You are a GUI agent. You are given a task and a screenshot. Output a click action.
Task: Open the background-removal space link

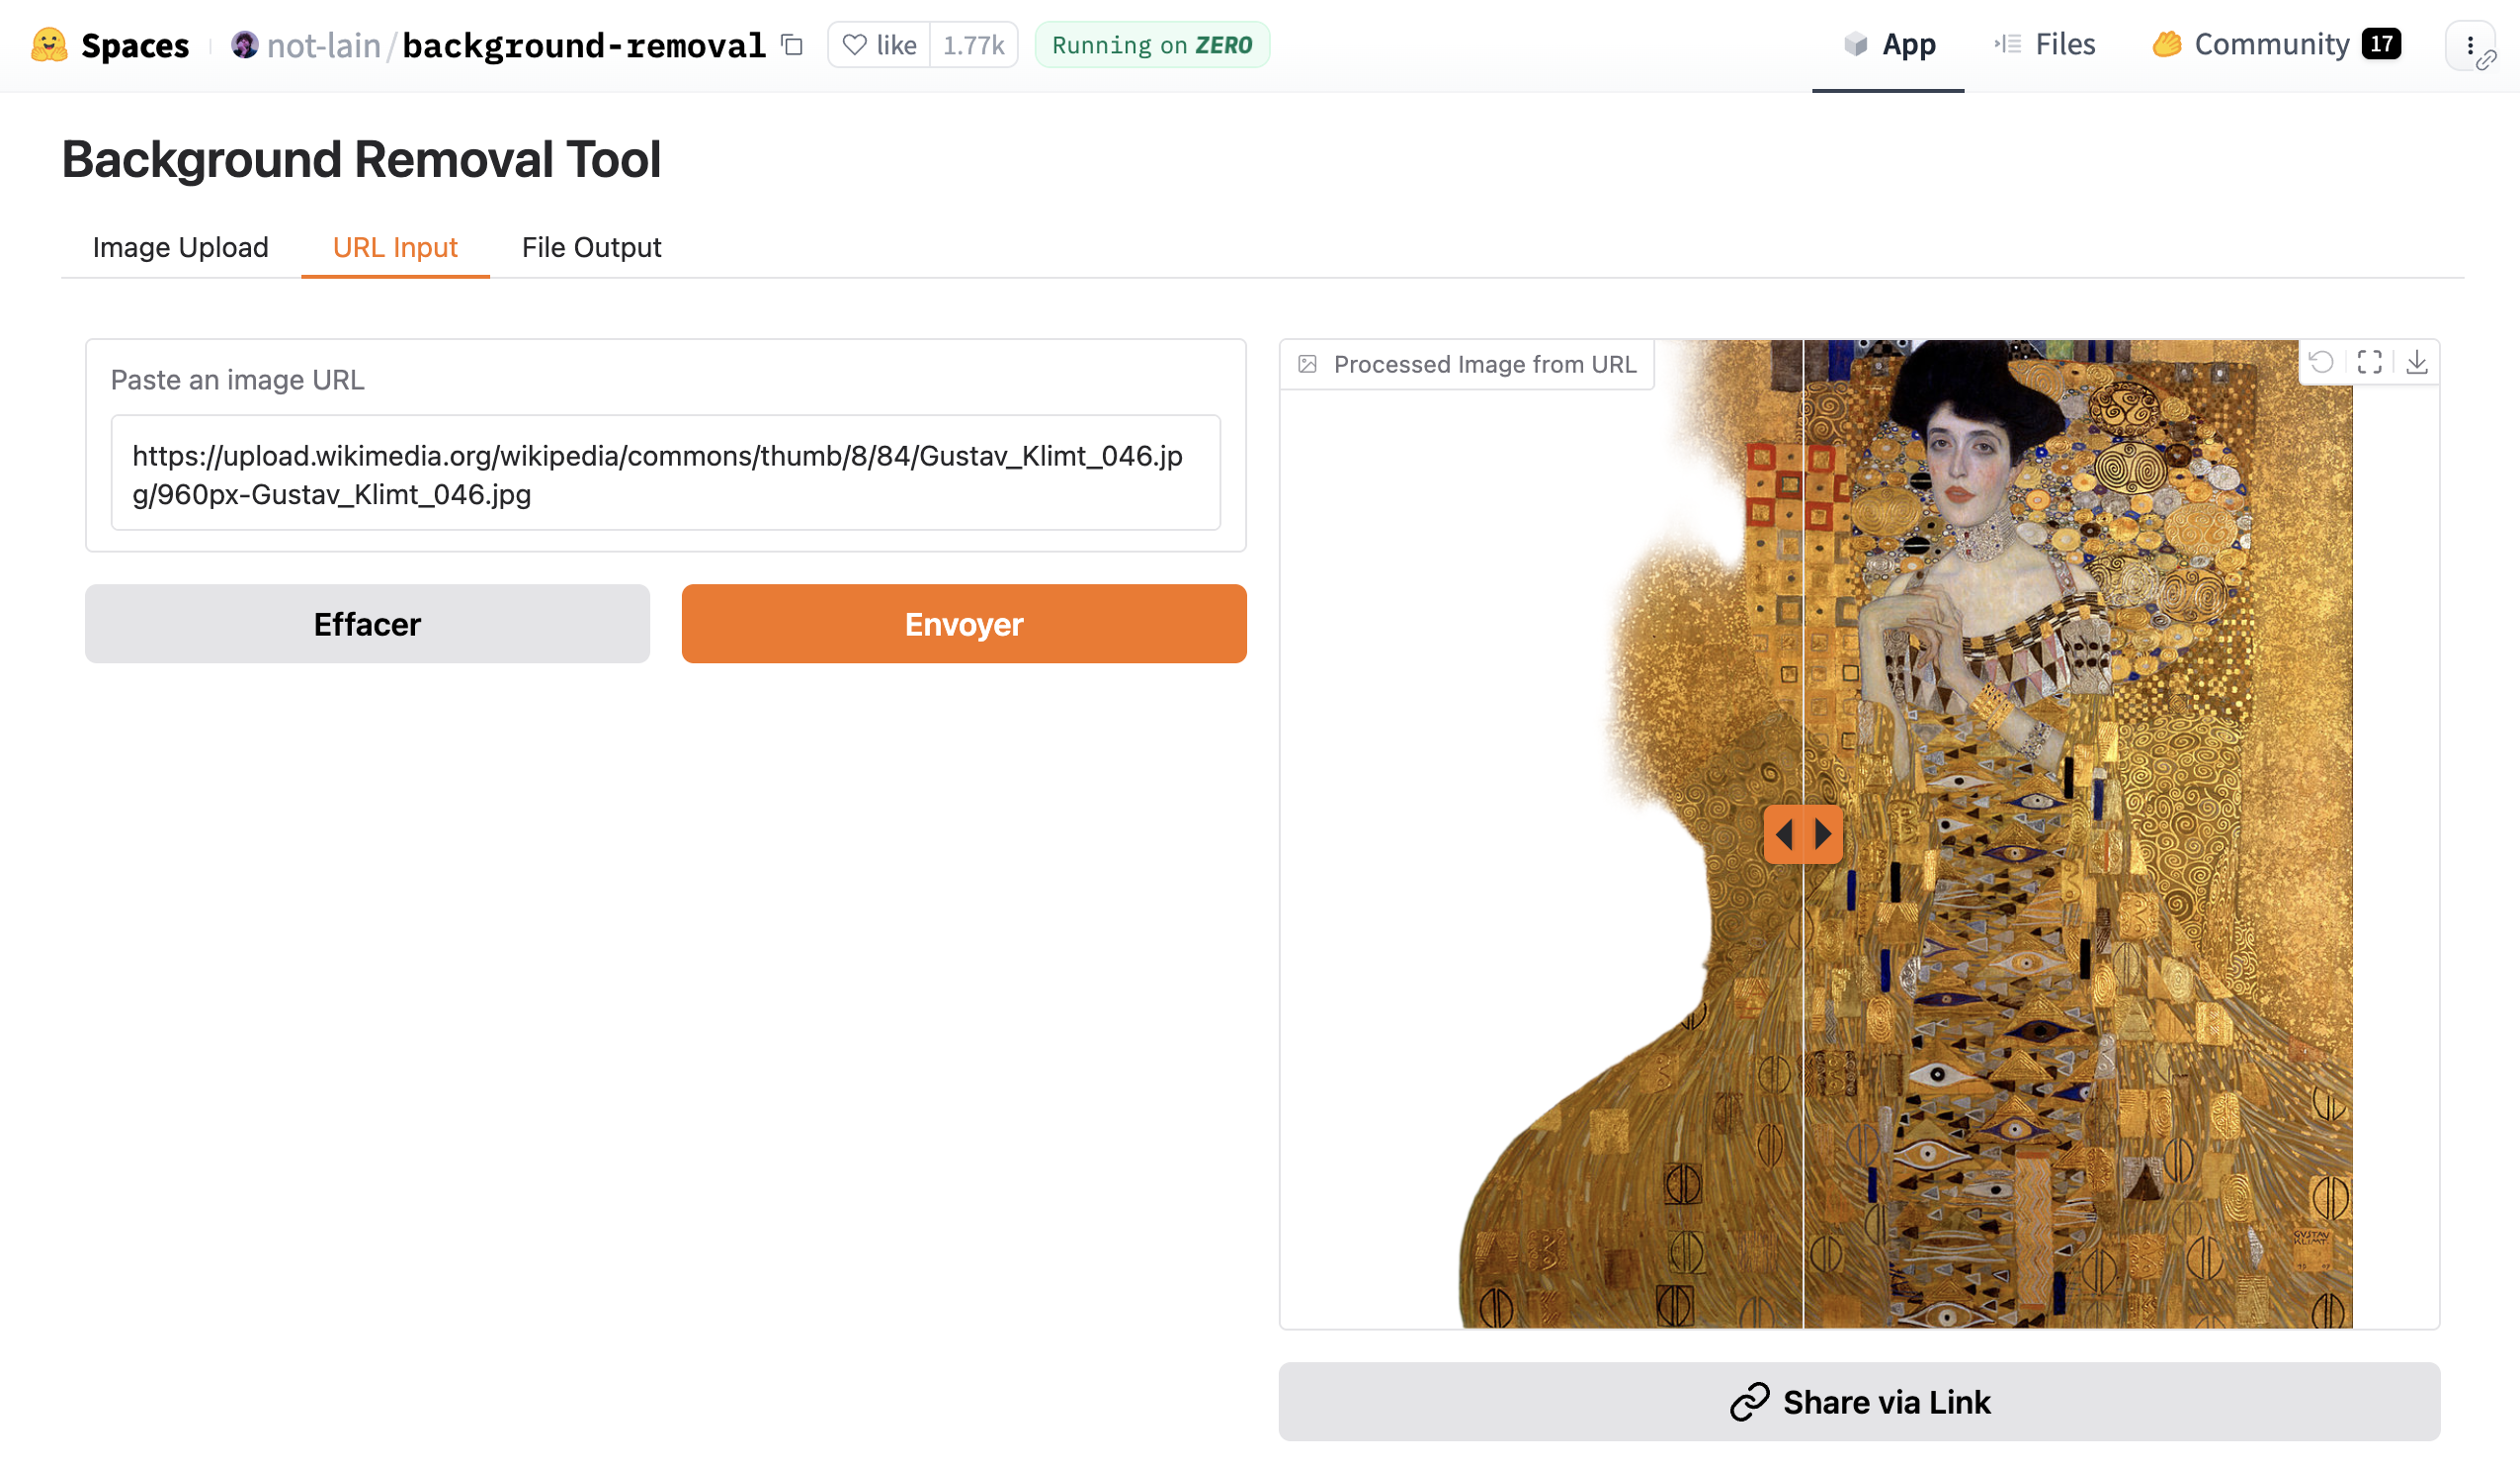click(x=583, y=45)
